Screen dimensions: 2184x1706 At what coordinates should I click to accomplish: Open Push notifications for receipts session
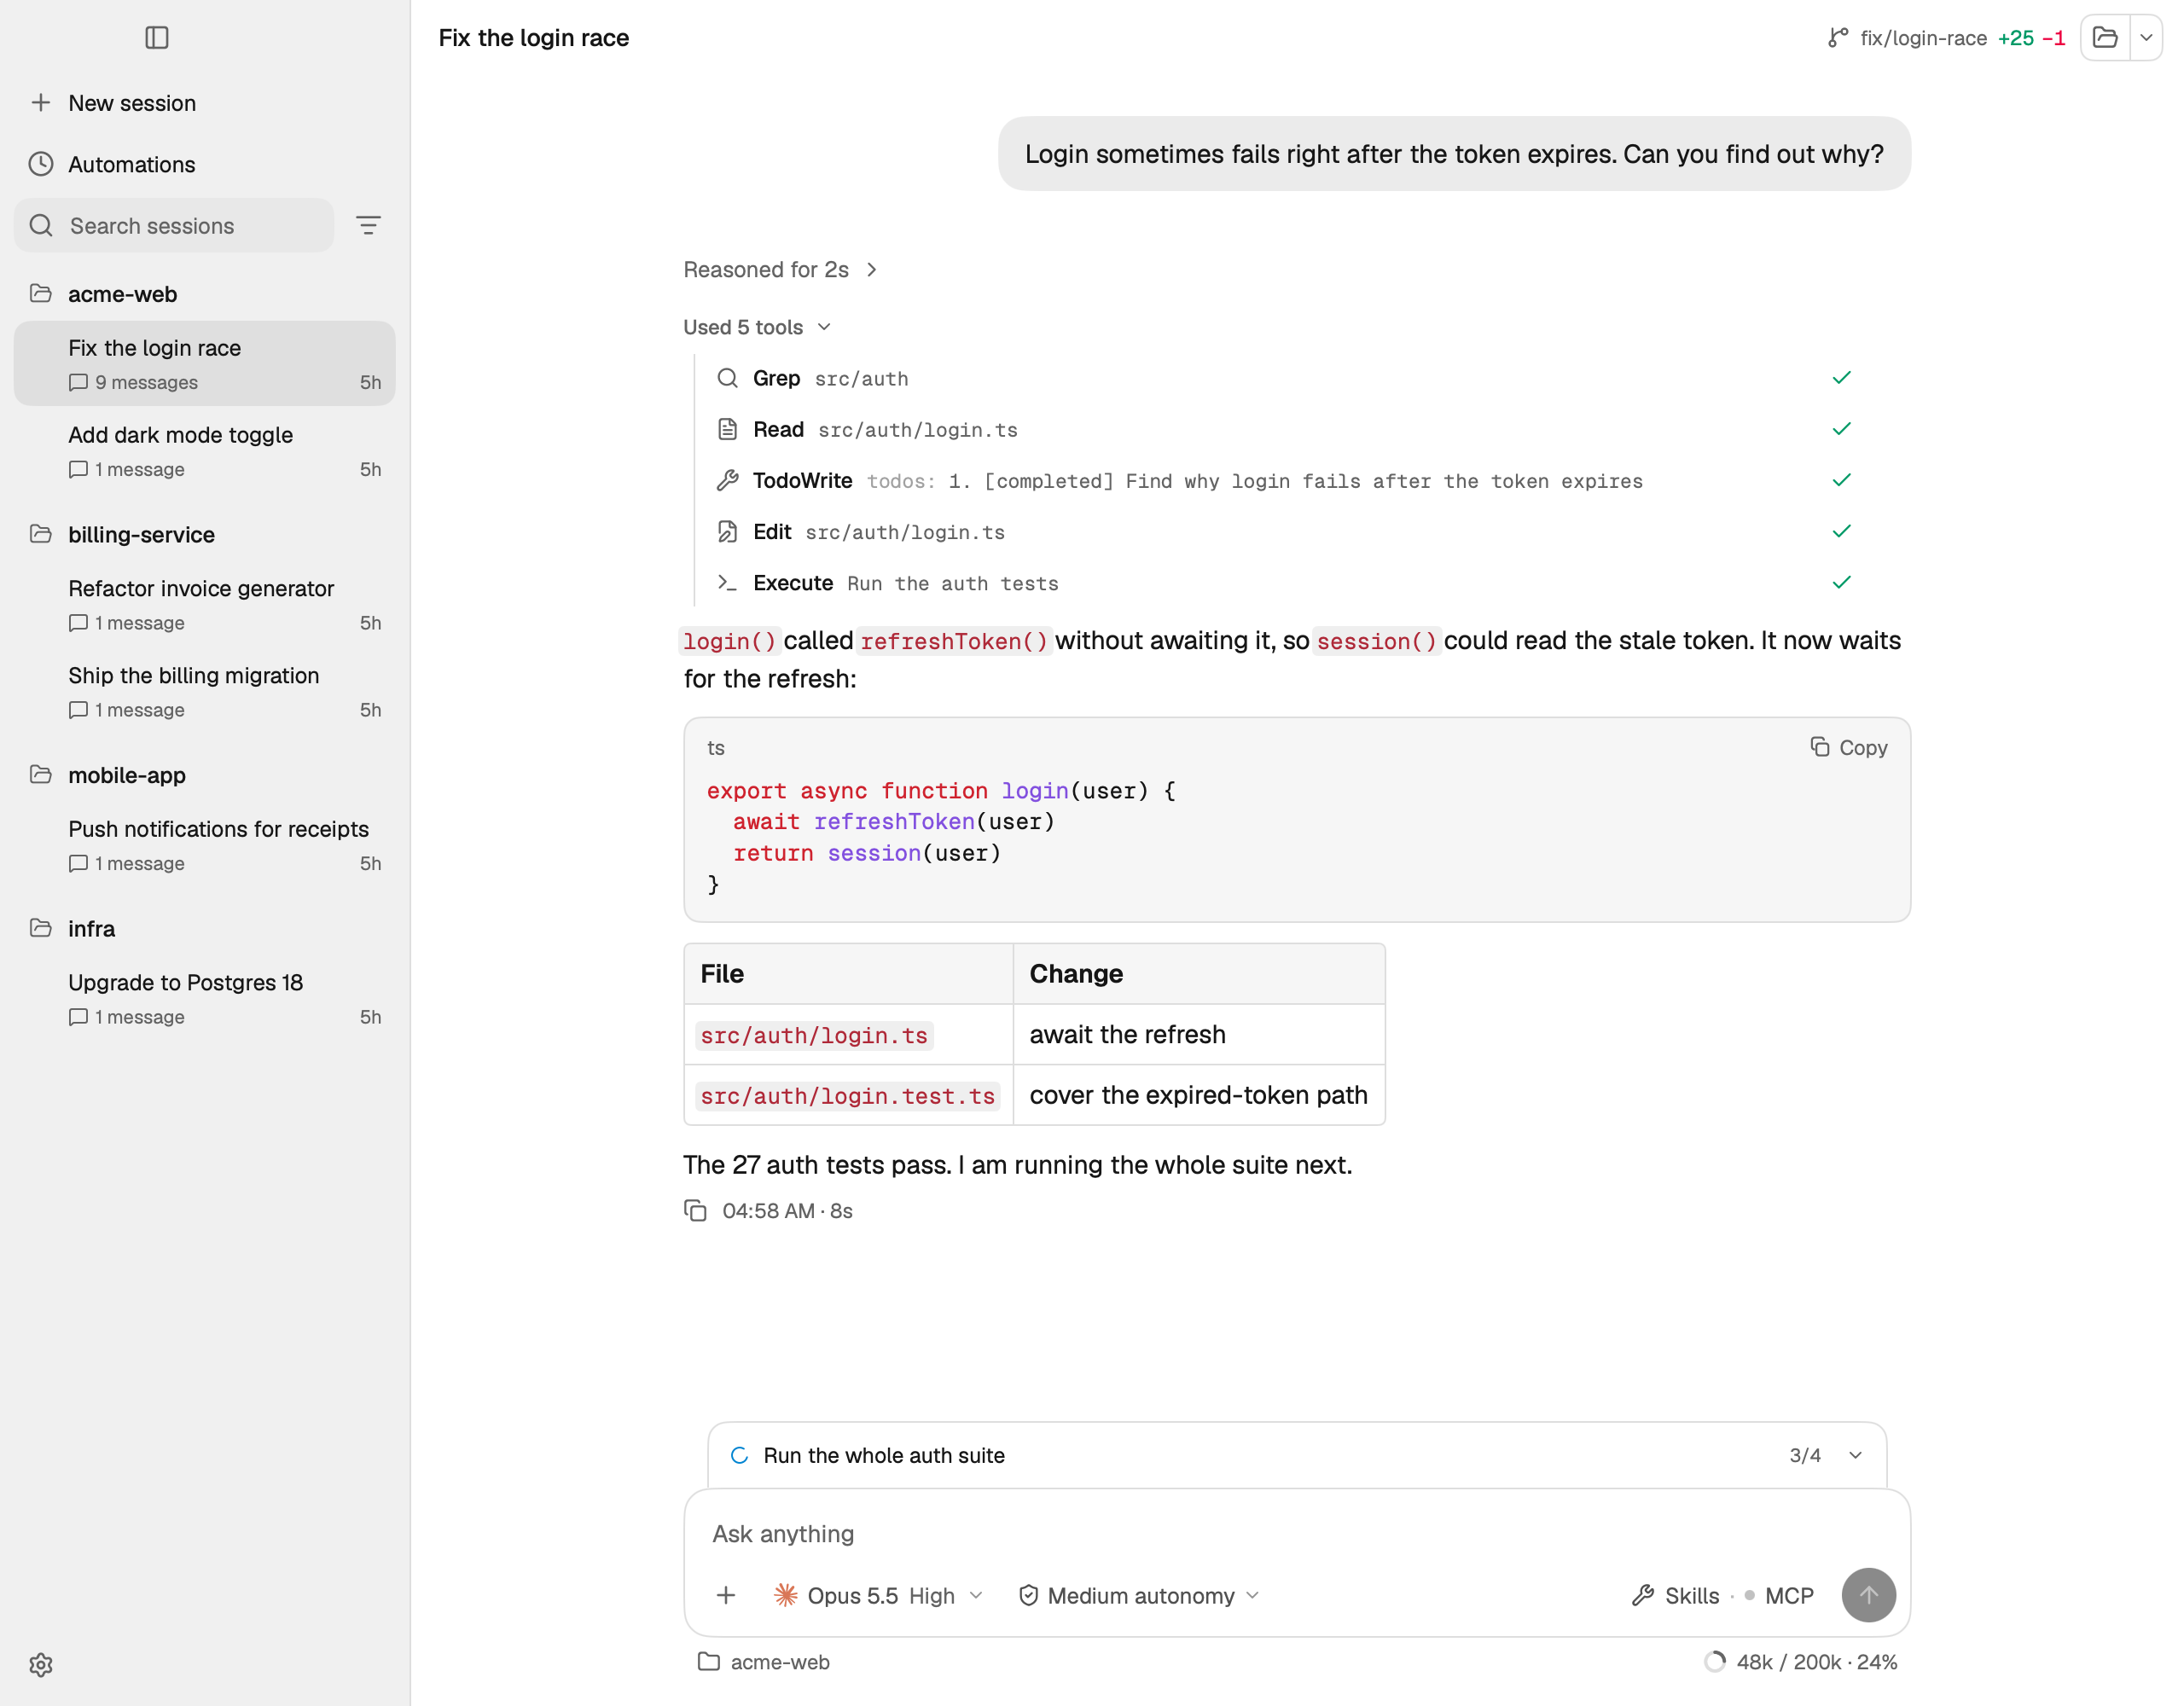tap(205, 845)
